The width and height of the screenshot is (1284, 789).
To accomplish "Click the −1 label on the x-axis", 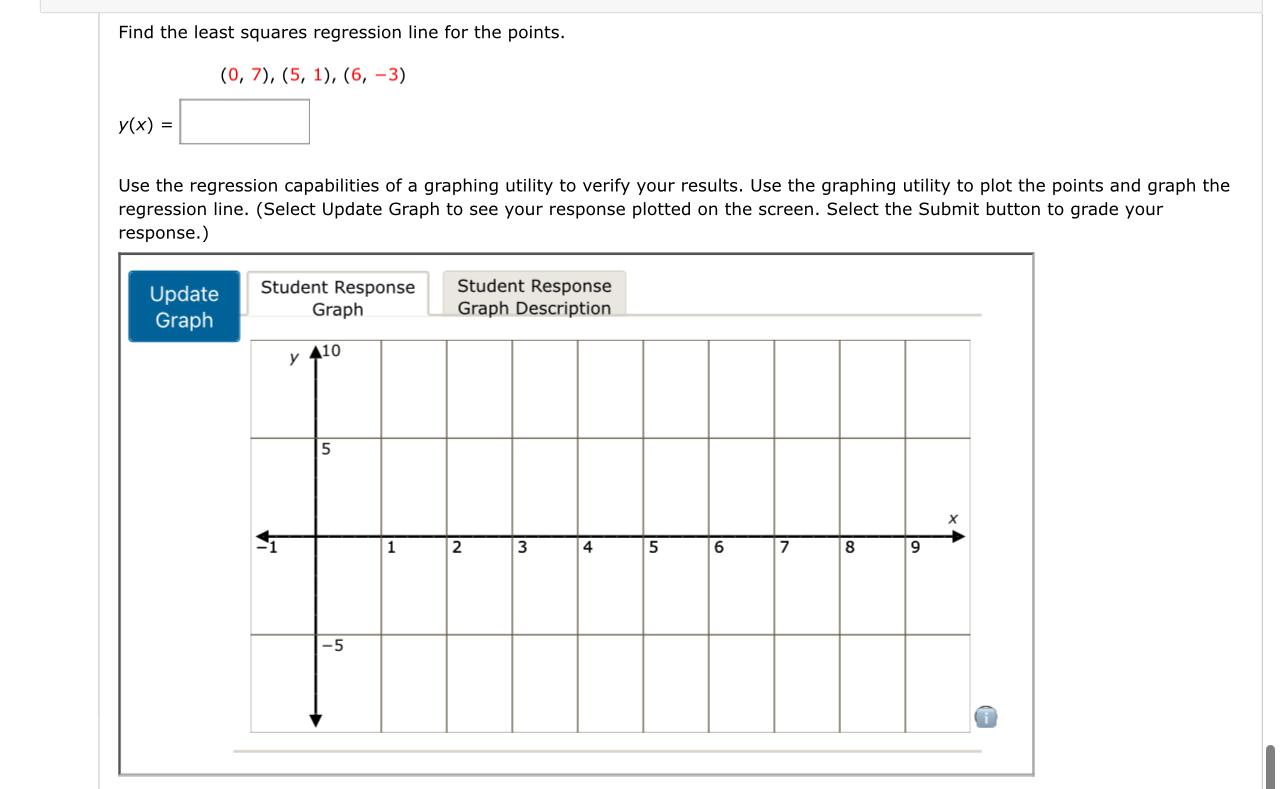I will [265, 548].
